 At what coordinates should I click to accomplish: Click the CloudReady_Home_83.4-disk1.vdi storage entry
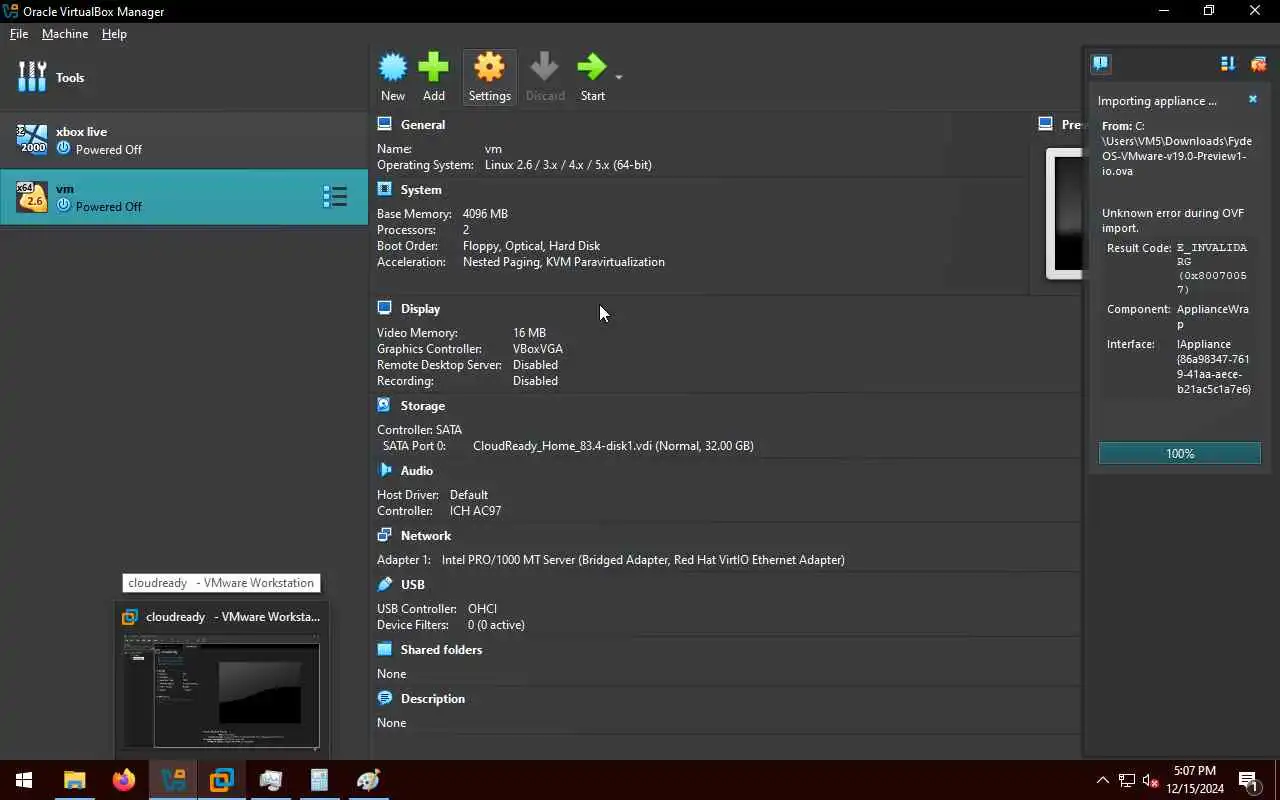tap(613, 446)
